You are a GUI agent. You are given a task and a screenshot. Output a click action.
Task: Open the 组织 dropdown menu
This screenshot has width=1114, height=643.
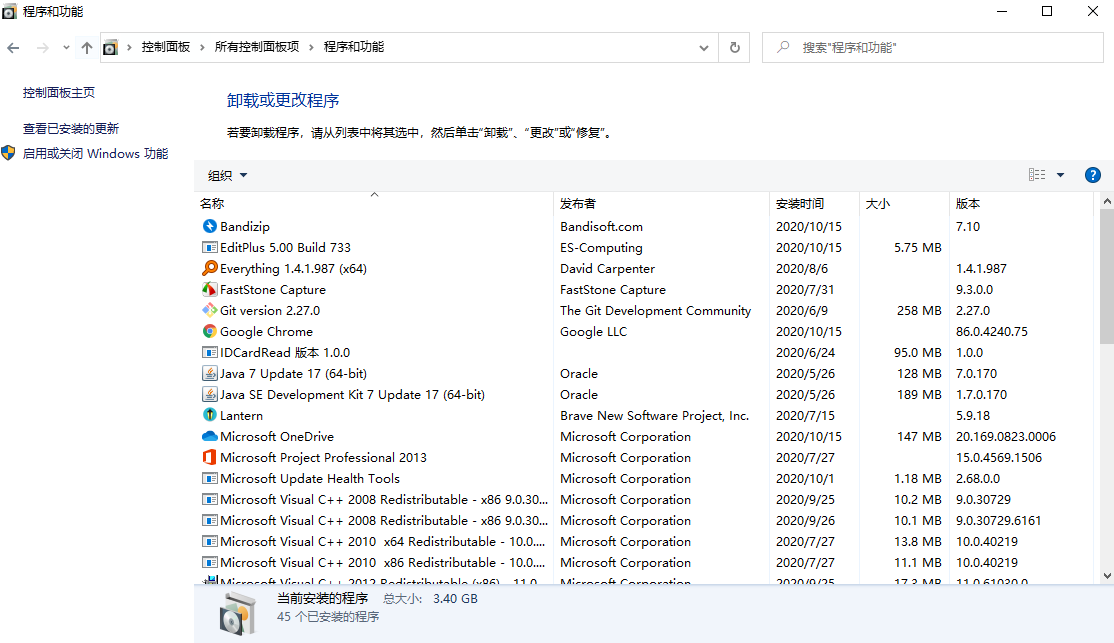(227, 175)
